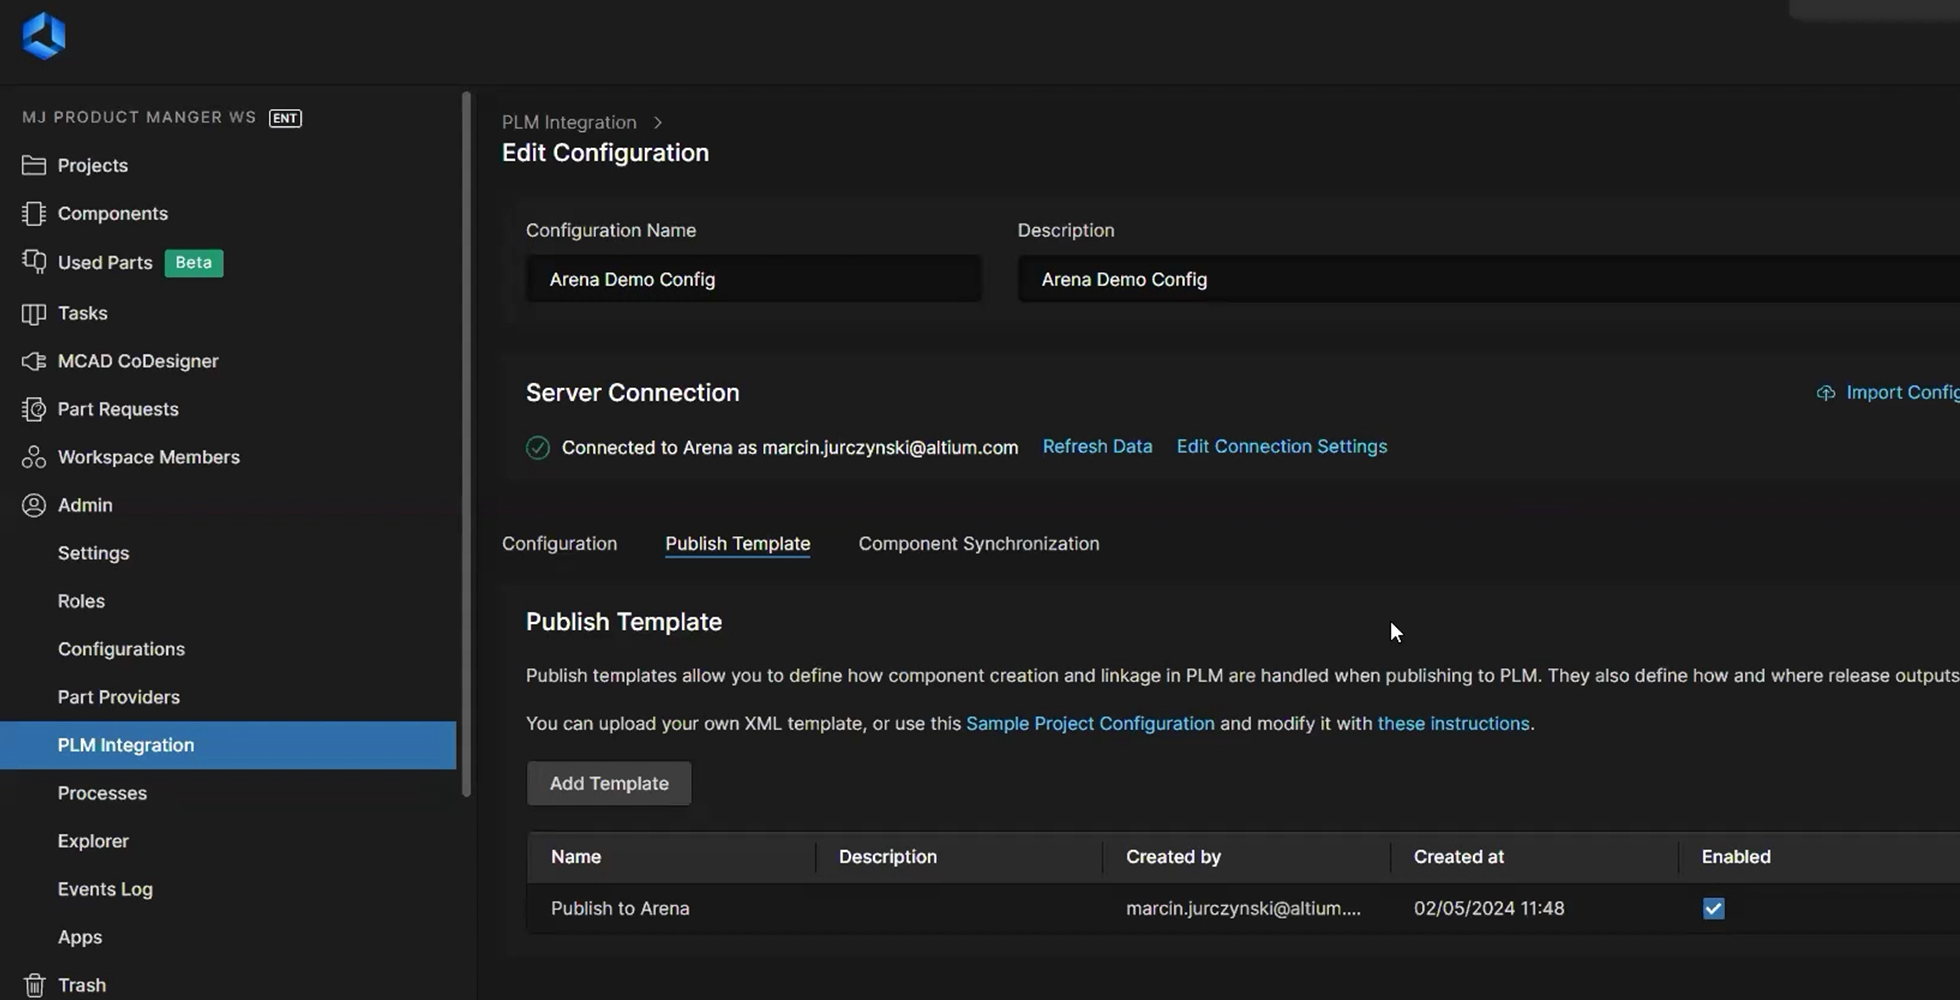The width and height of the screenshot is (1960, 1000).
Task: Open MCAD CoDesigner page
Action: (x=138, y=361)
